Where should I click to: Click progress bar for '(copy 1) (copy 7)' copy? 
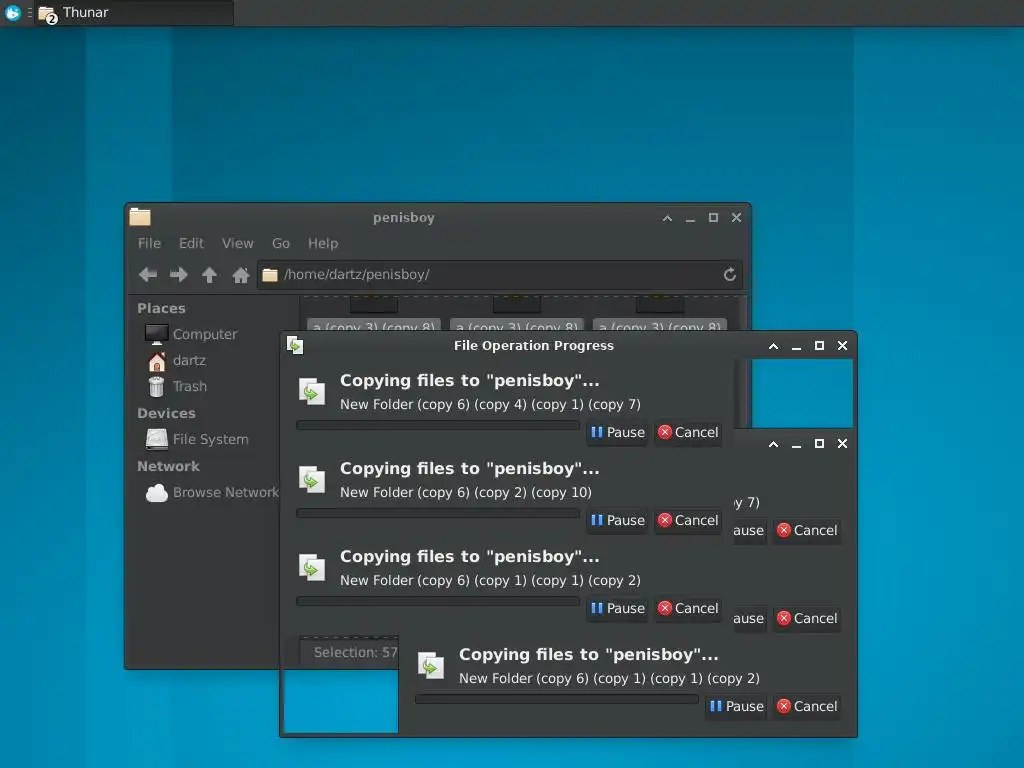(438, 425)
